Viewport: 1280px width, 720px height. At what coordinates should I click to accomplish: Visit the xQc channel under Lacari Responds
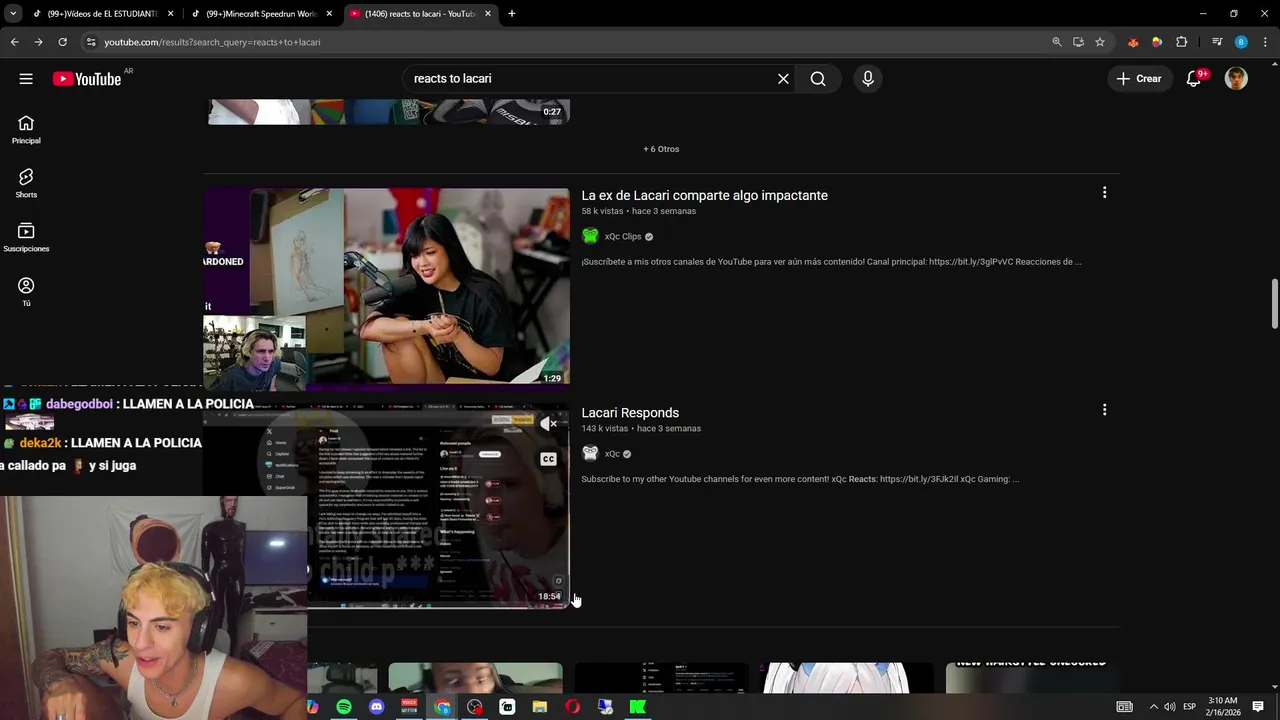tap(612, 454)
